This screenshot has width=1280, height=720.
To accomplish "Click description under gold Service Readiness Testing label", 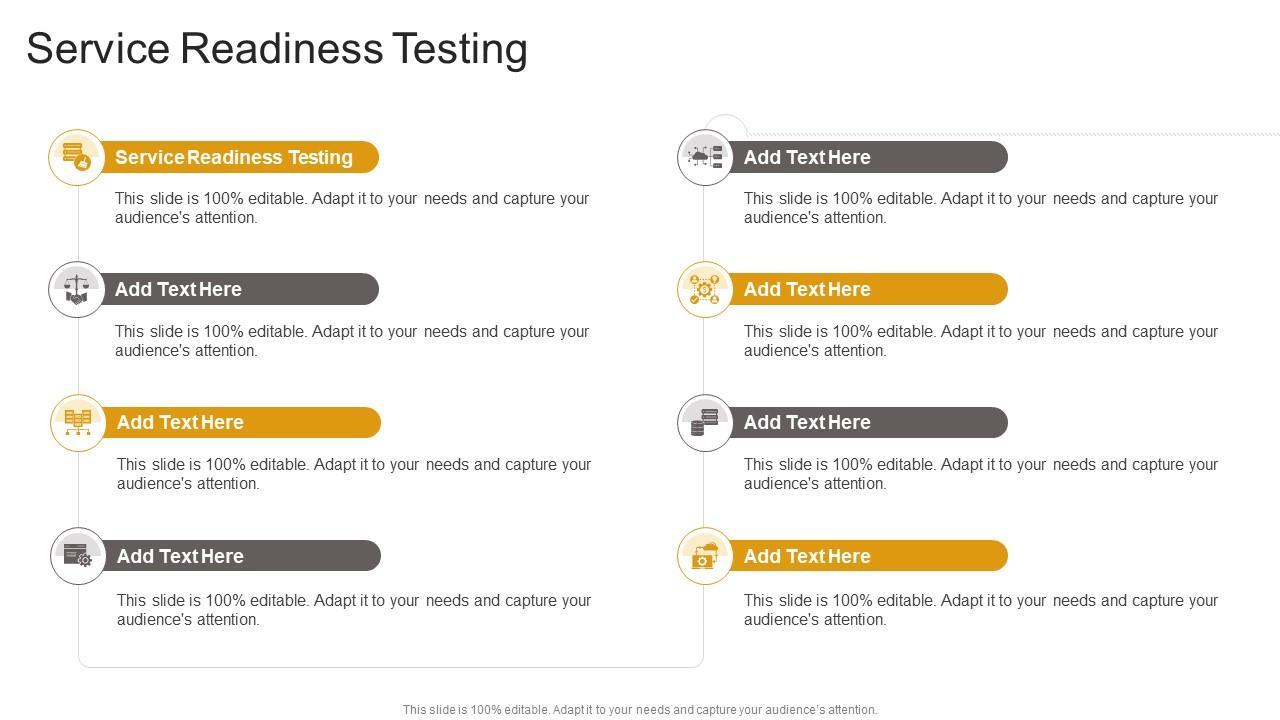I will coord(352,208).
